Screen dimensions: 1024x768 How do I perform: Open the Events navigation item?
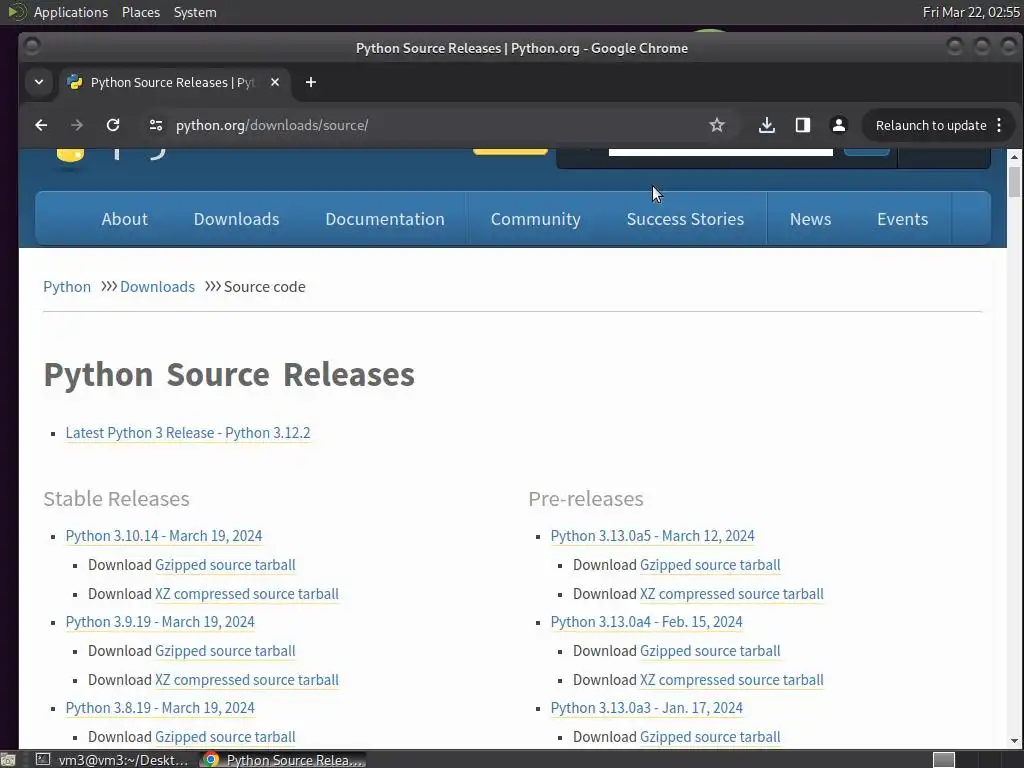point(903,219)
